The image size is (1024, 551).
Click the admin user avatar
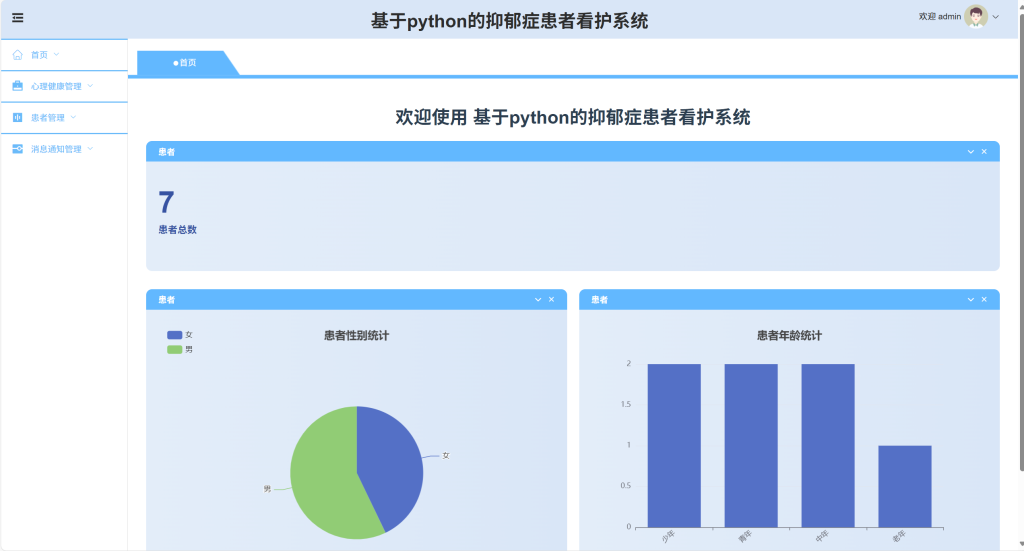point(976,17)
